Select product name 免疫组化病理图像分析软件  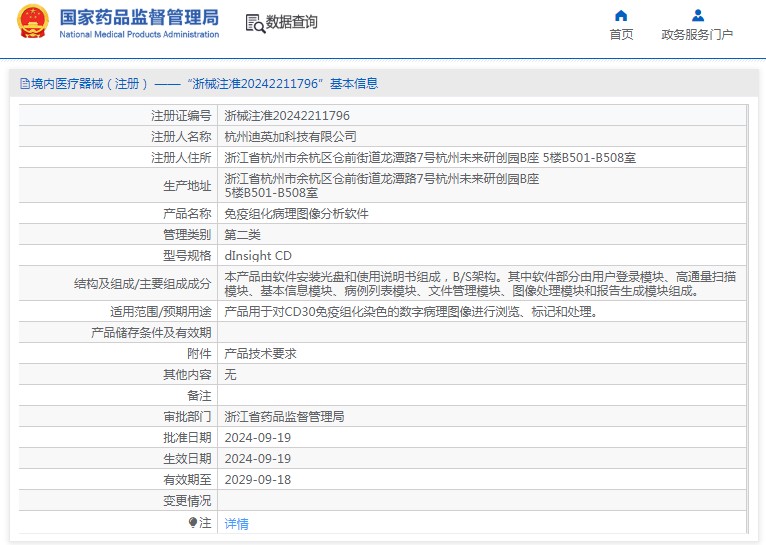(296, 214)
